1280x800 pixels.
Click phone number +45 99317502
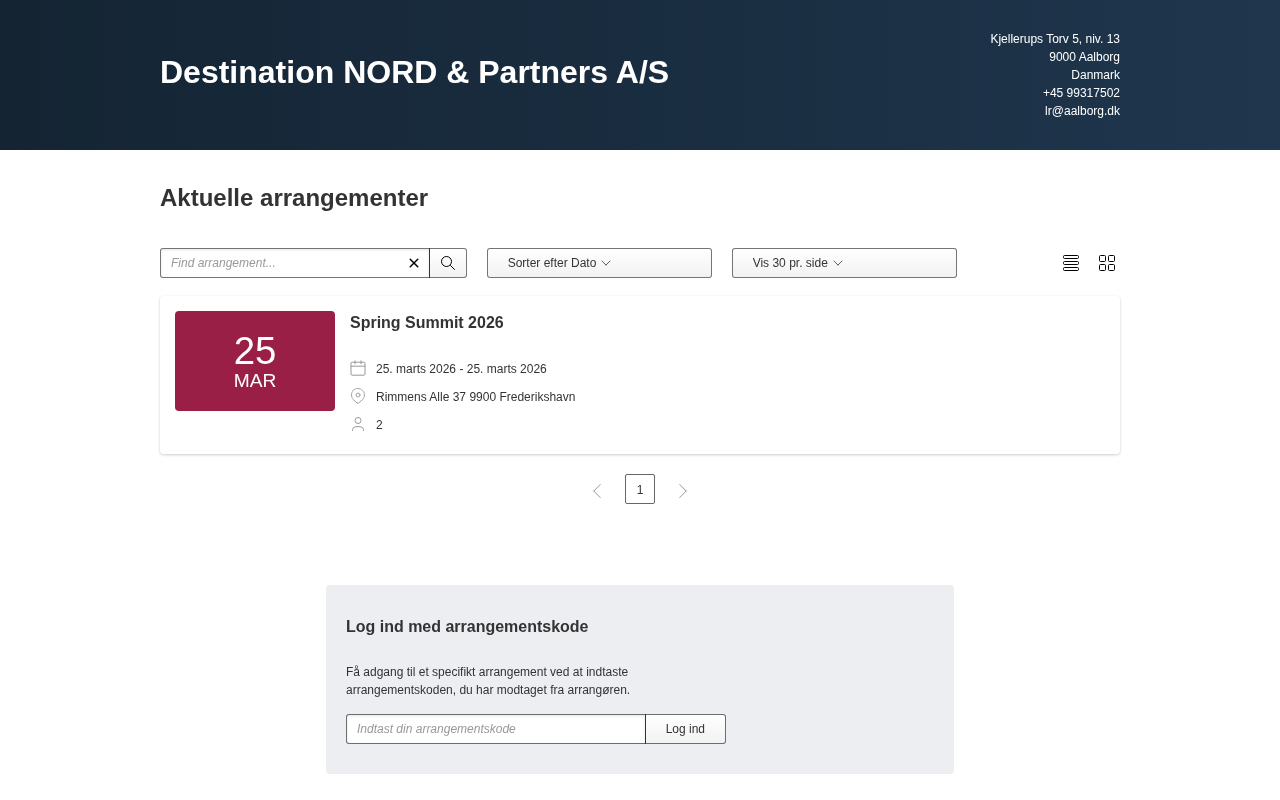pyautogui.click(x=1081, y=93)
